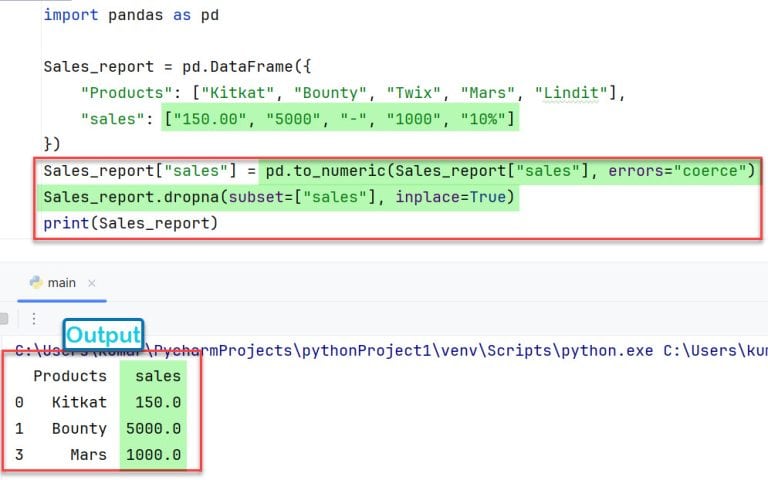
Task: Place cursor on 'import pandas as pd' line
Action: pos(131,15)
